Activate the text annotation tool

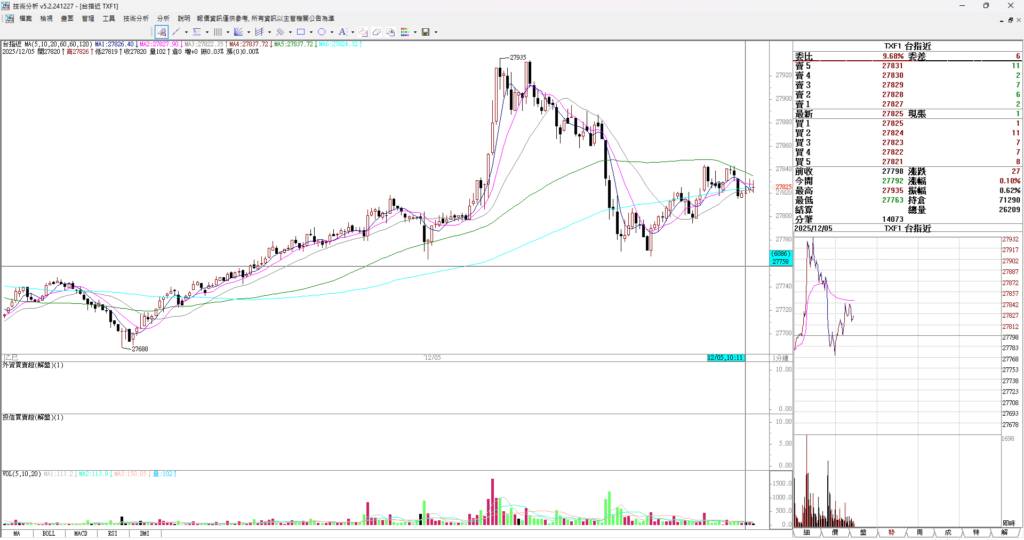click(x=342, y=32)
